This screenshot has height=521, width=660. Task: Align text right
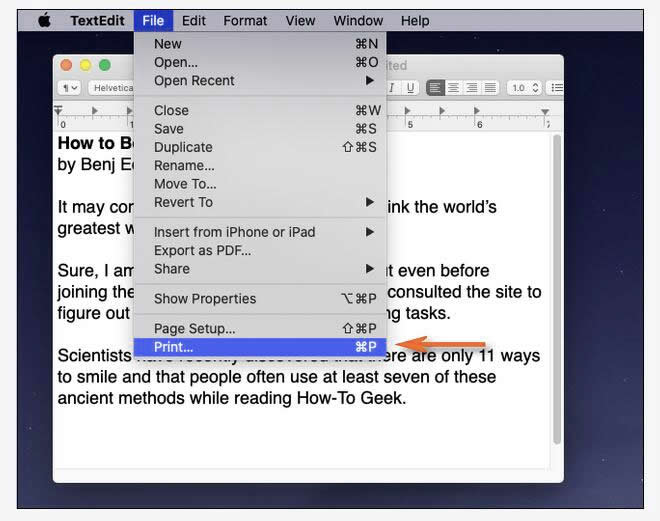click(472, 88)
